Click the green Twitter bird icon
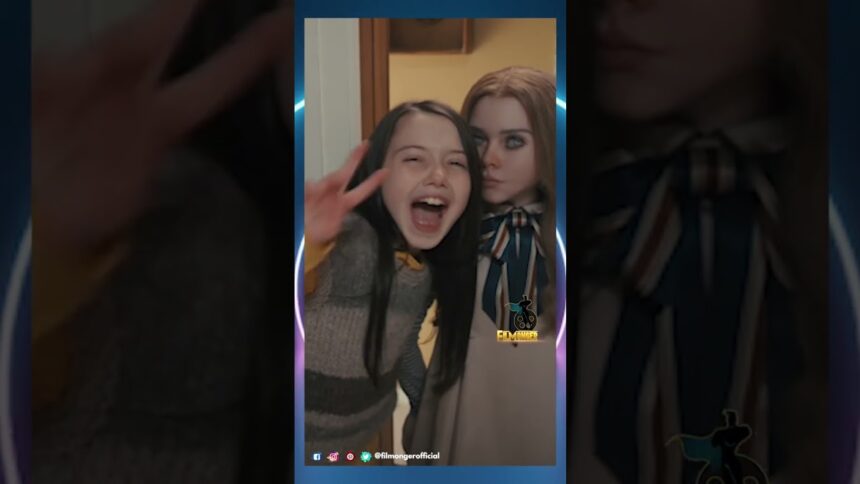This screenshot has height=484, width=860. click(366, 456)
